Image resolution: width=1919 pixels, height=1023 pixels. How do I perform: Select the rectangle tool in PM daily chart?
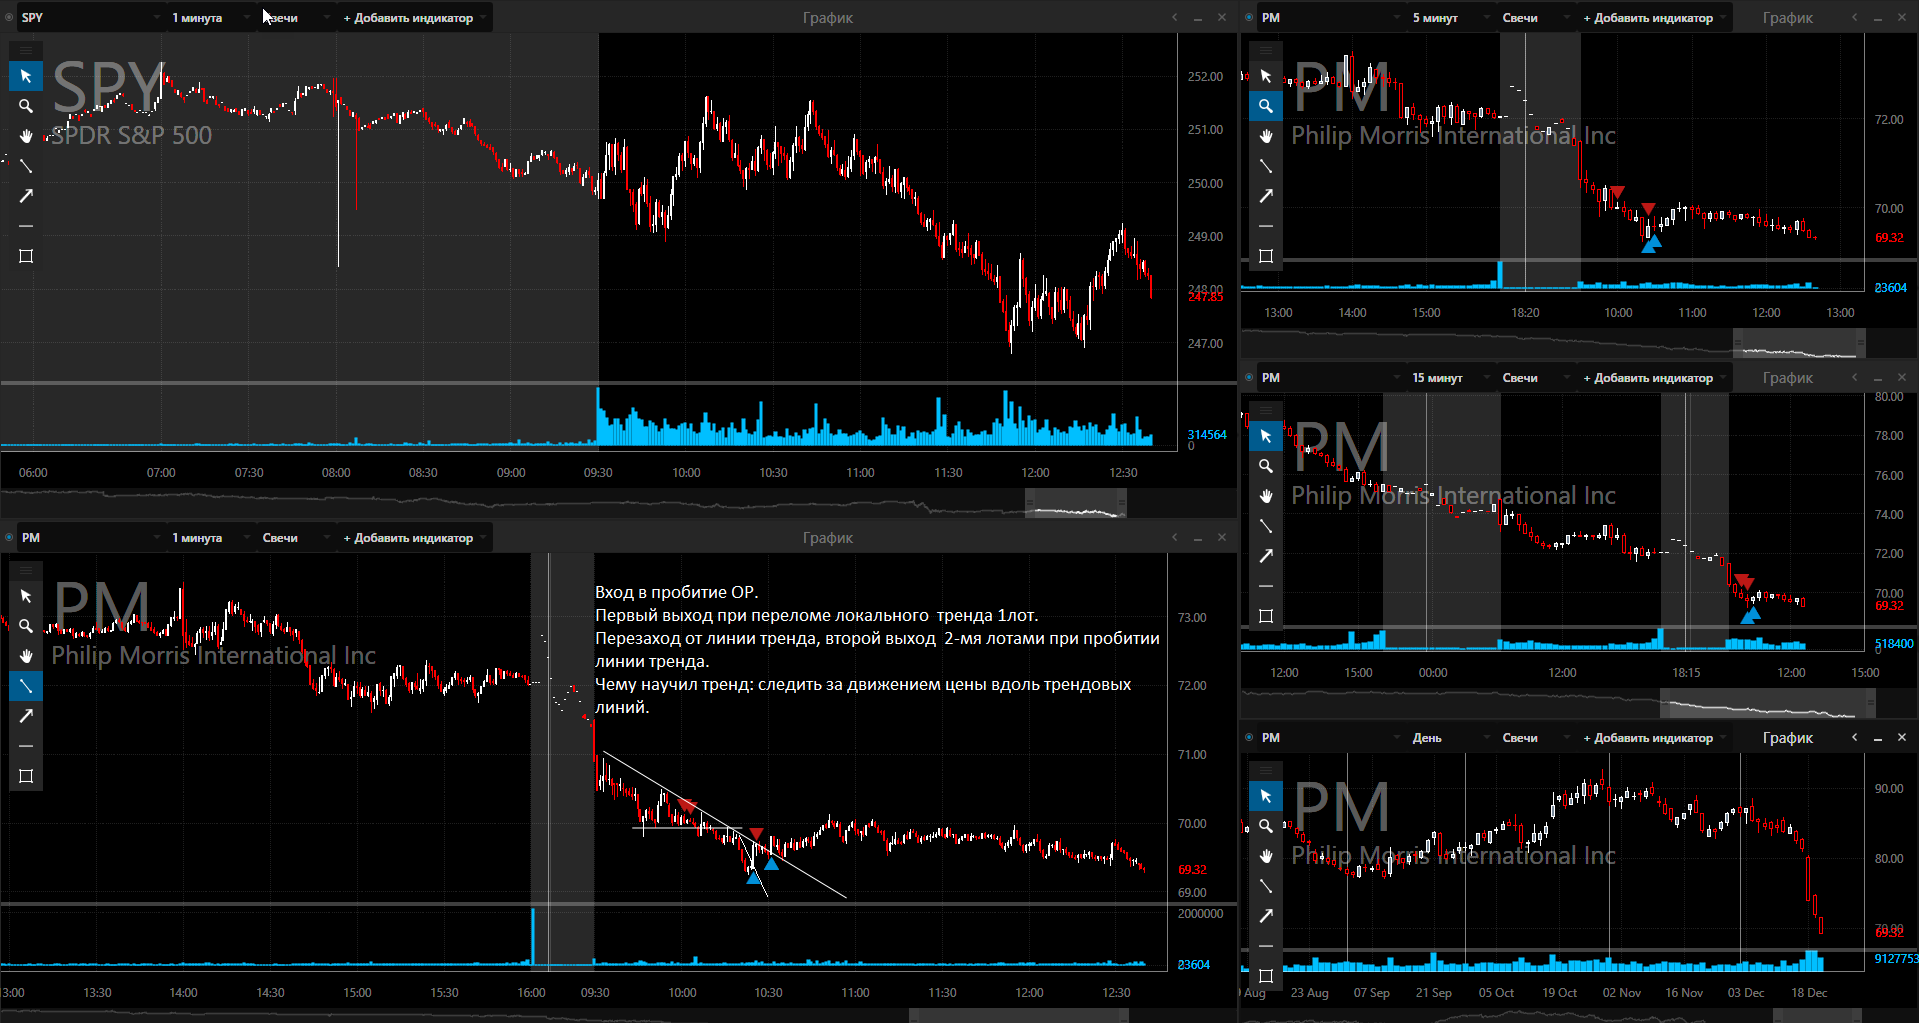click(1266, 976)
